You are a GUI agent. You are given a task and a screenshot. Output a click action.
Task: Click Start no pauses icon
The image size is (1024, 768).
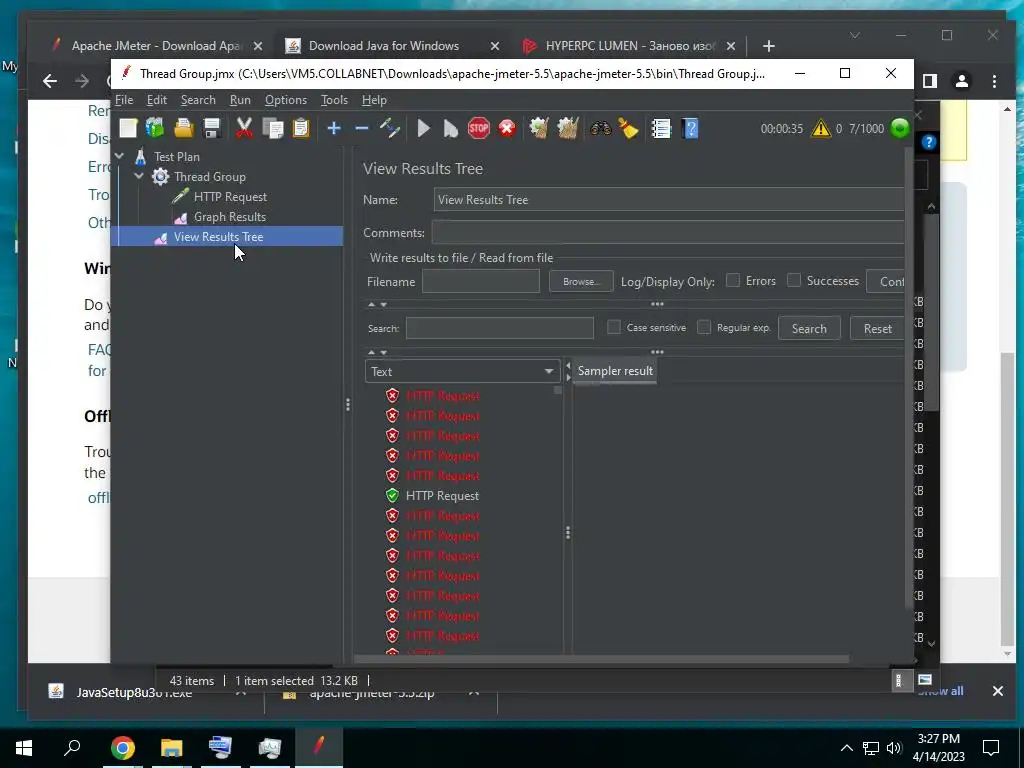pos(451,128)
